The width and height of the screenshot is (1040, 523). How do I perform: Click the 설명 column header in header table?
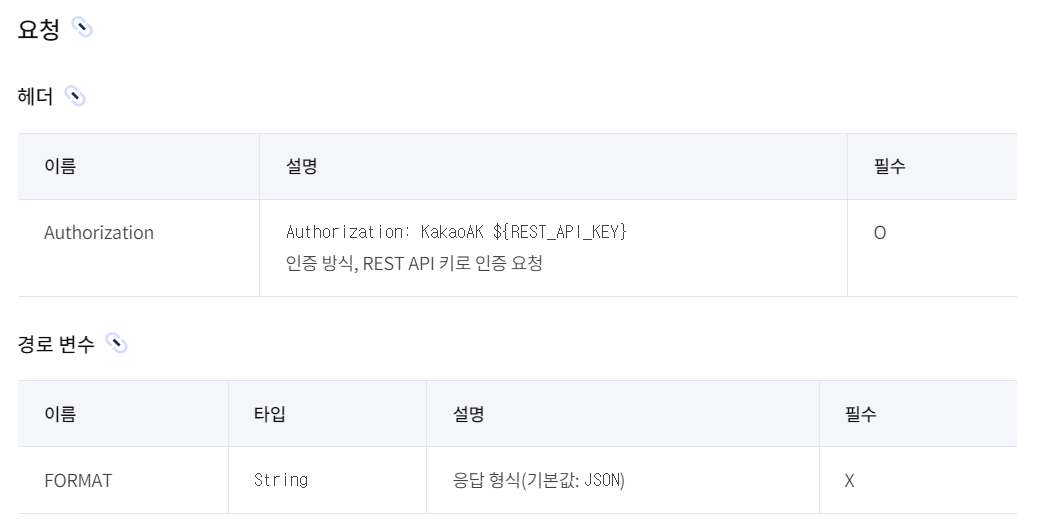point(301,166)
